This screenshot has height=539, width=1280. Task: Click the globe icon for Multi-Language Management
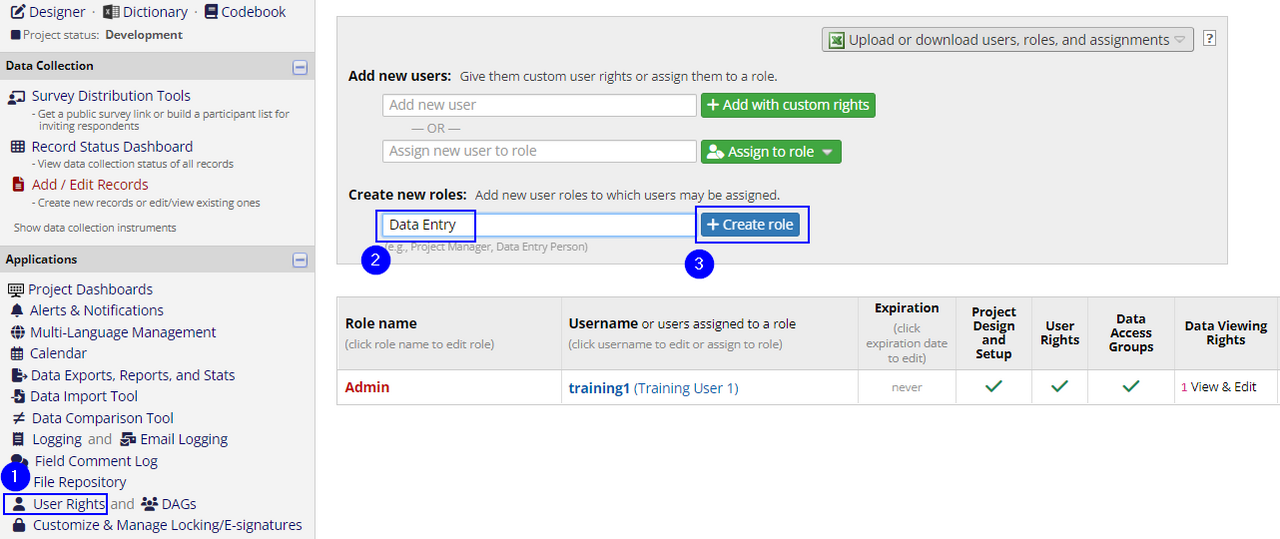click(17, 333)
